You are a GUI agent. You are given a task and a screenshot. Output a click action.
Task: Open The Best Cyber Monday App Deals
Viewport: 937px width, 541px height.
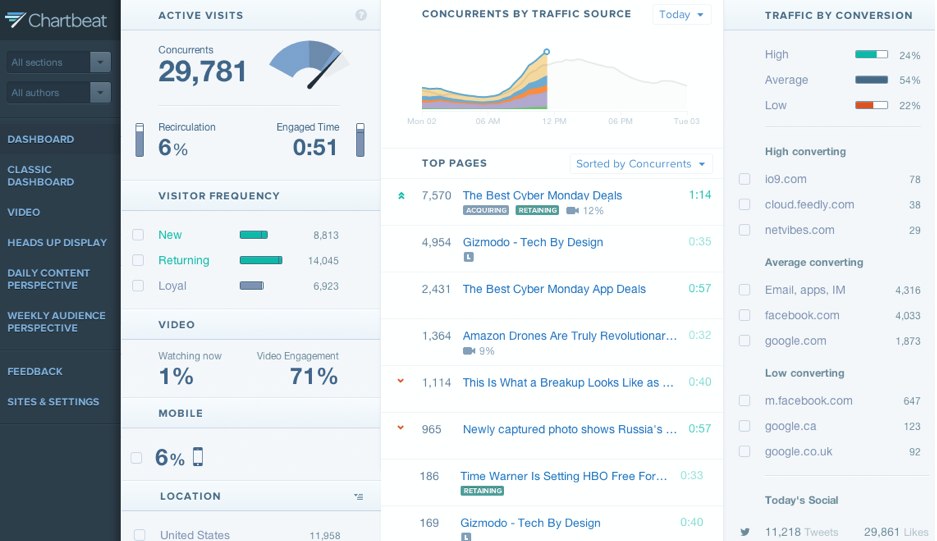pyautogui.click(x=554, y=289)
